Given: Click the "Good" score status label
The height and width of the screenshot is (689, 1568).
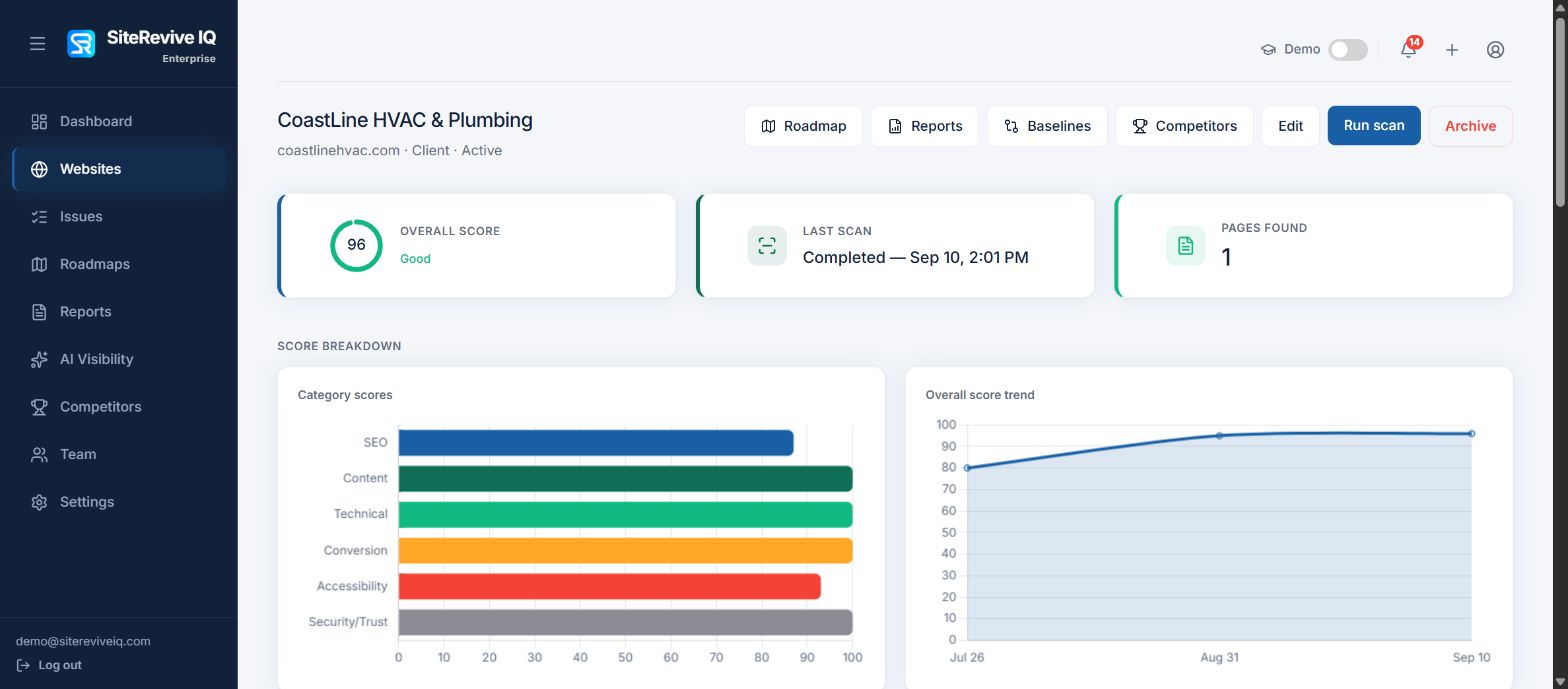Looking at the screenshot, I should coord(415,258).
